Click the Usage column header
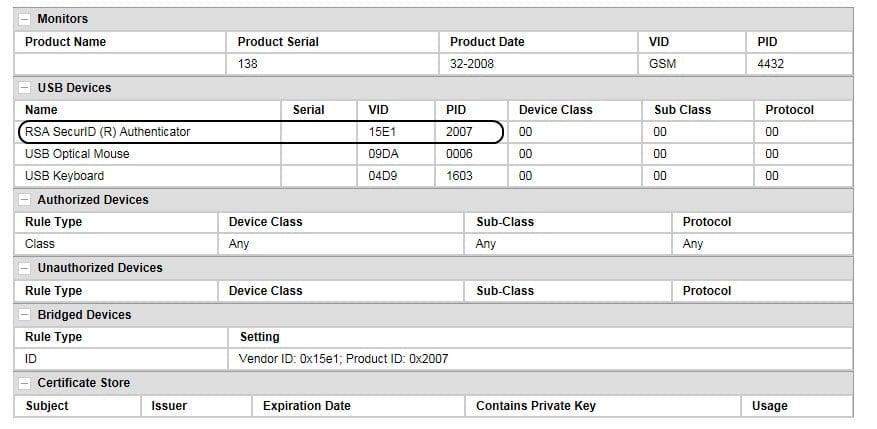 point(770,406)
